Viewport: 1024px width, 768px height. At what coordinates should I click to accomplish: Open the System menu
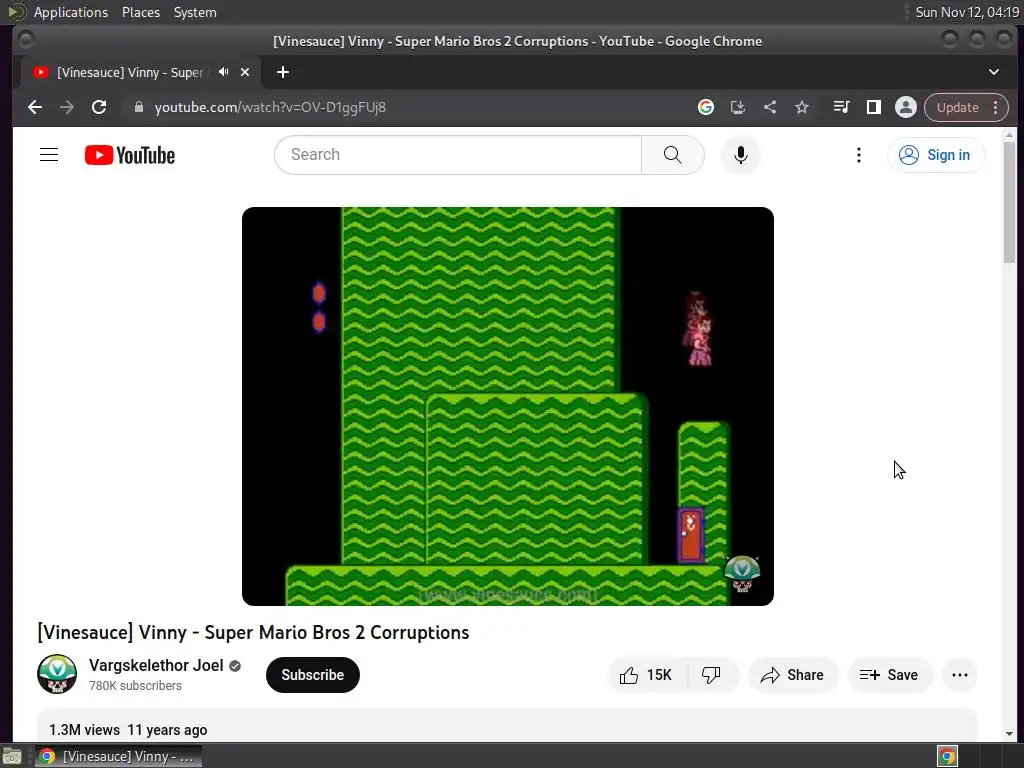click(x=195, y=12)
